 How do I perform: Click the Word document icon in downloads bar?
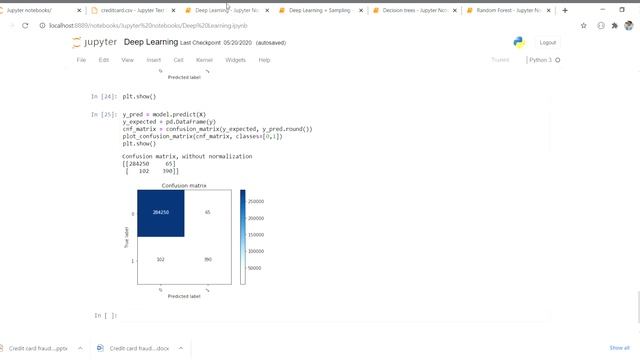[100, 348]
